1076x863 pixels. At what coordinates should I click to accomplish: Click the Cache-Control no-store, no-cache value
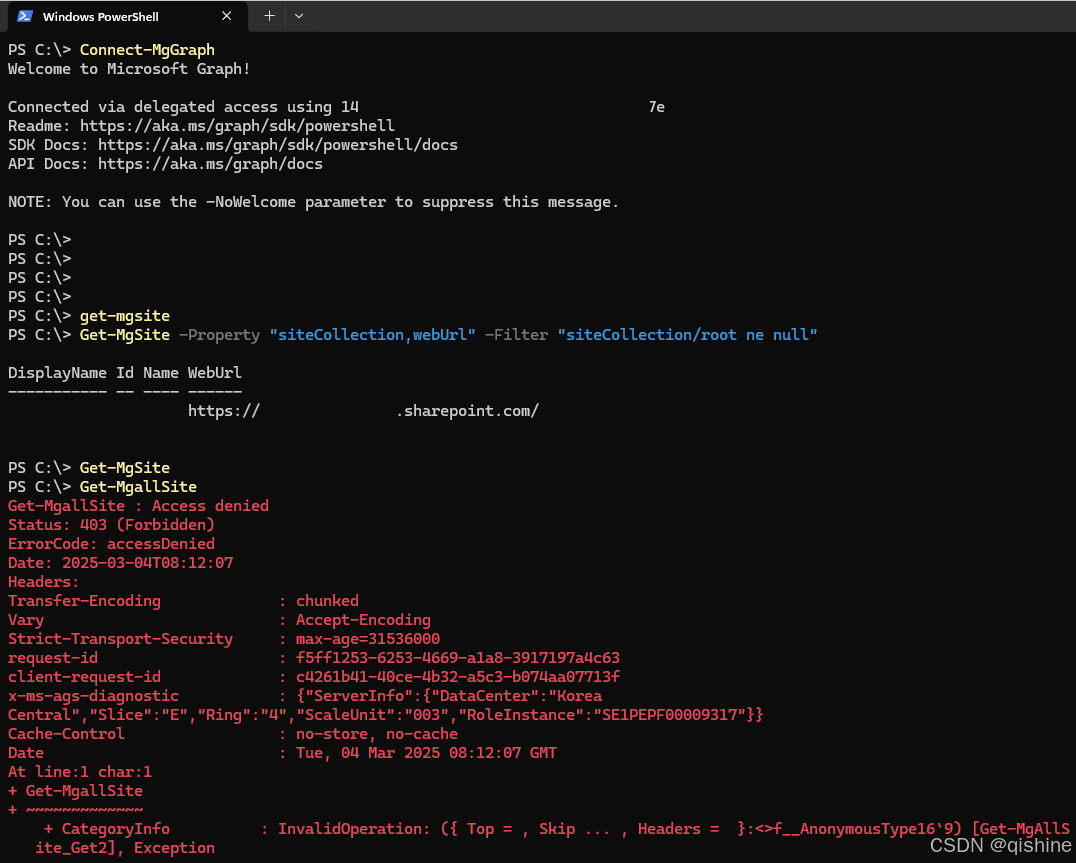pyautogui.click(x=377, y=733)
